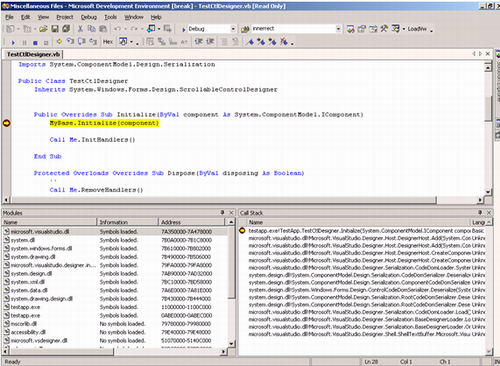Click the Toggle Bookmark flag icon
Viewport: 500px width, 366px height.
(250, 42)
